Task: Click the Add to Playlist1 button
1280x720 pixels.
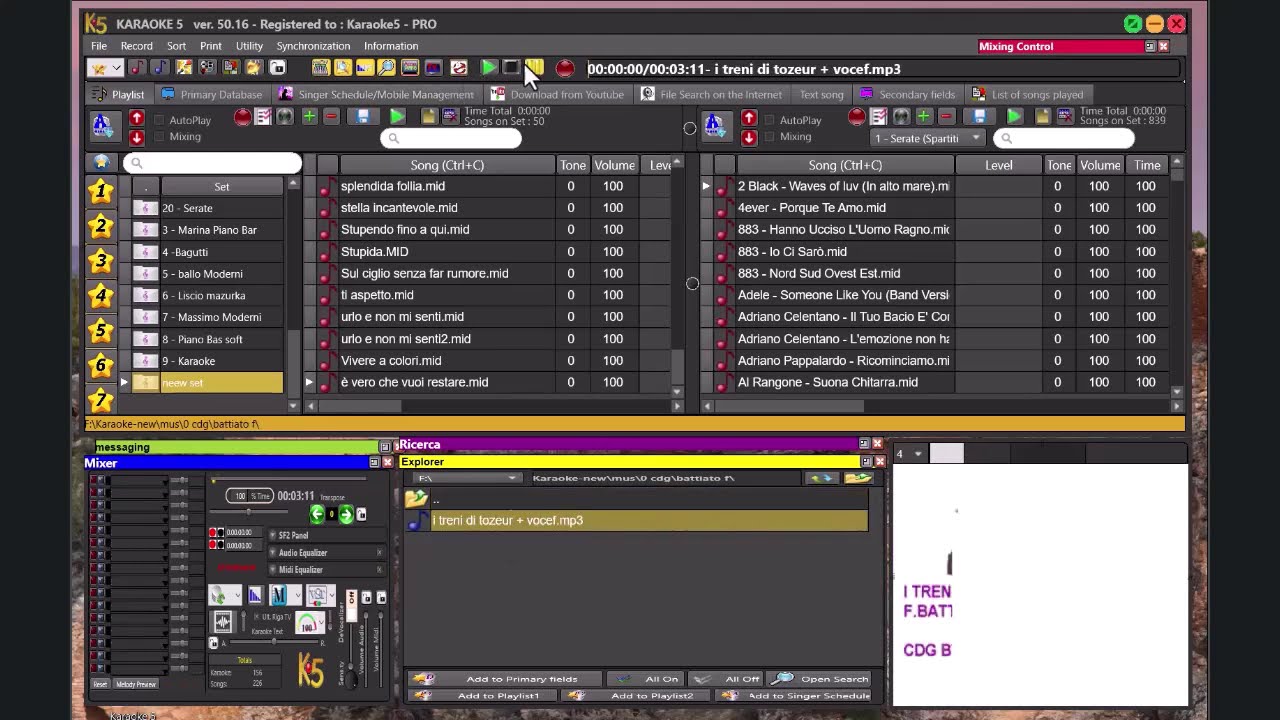Action: [483, 696]
